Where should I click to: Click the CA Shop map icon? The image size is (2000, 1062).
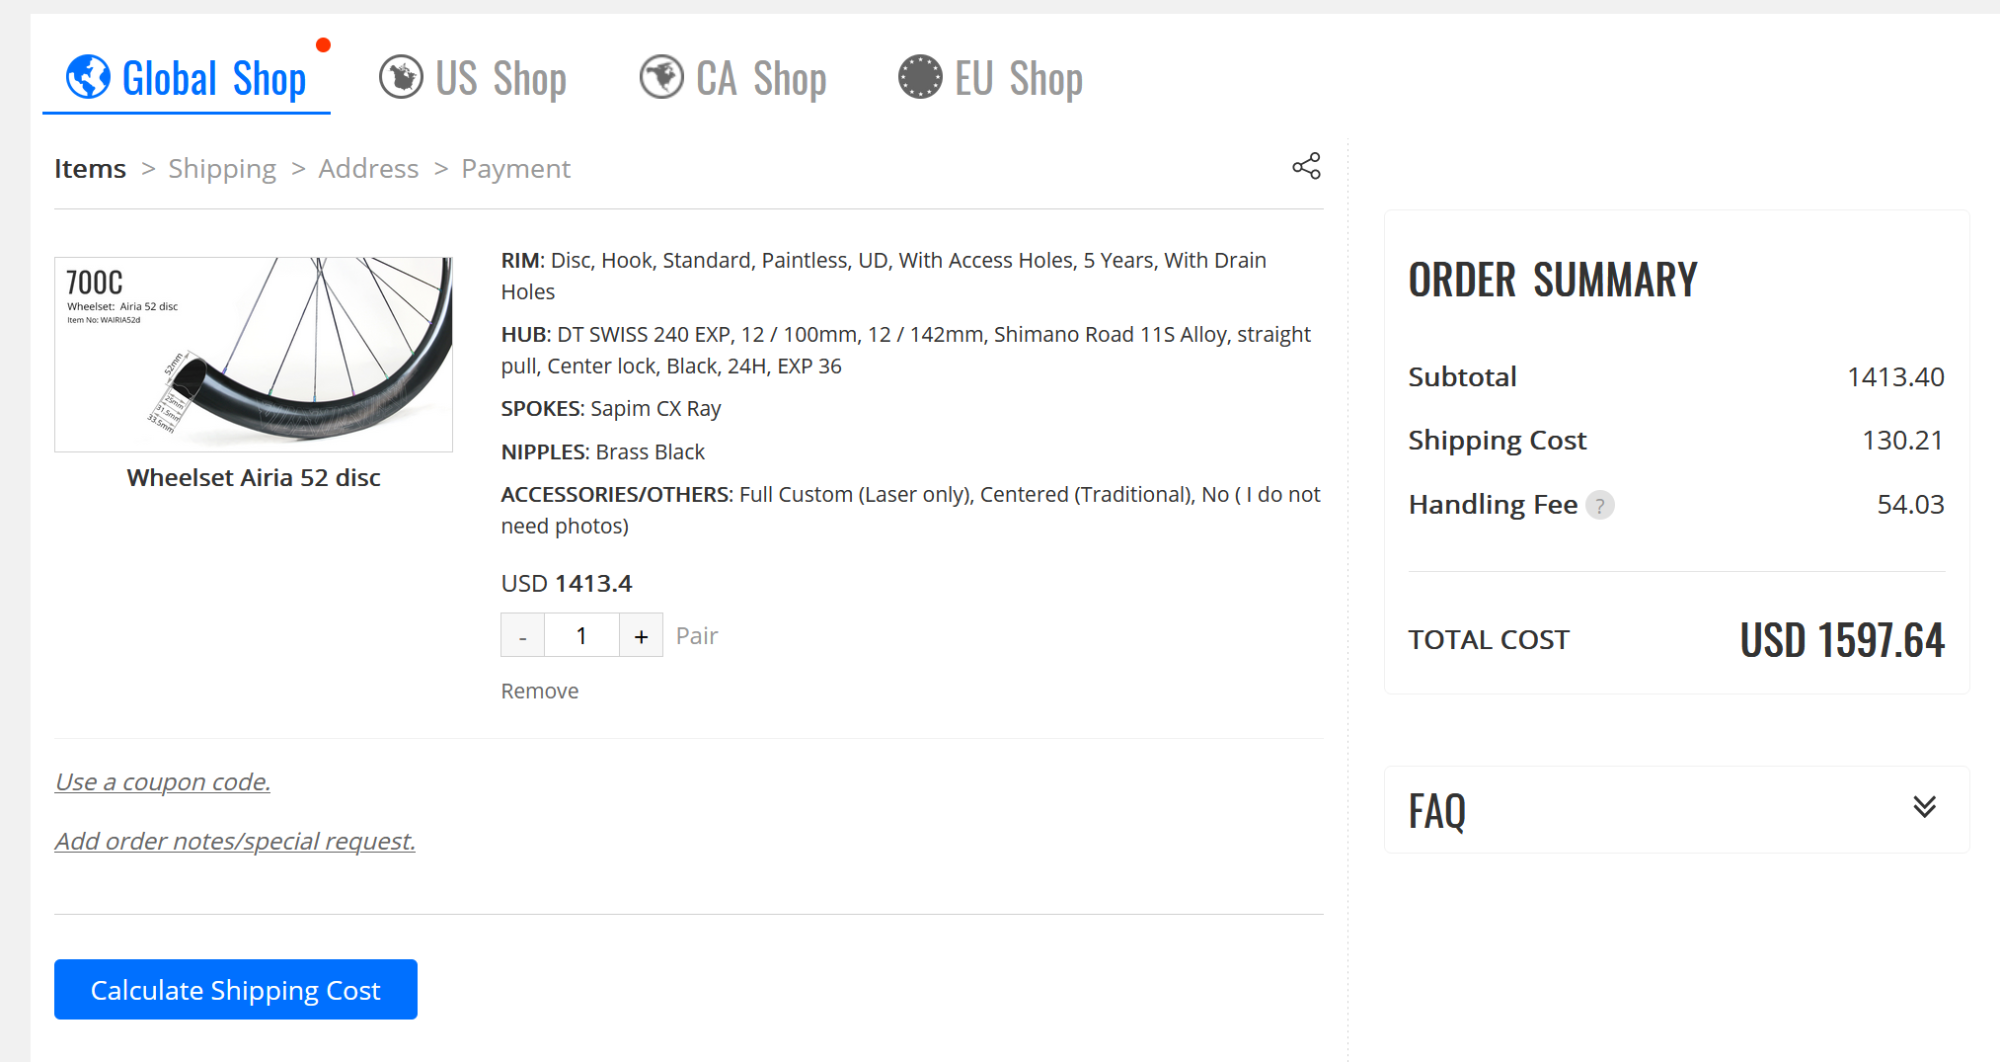click(661, 77)
